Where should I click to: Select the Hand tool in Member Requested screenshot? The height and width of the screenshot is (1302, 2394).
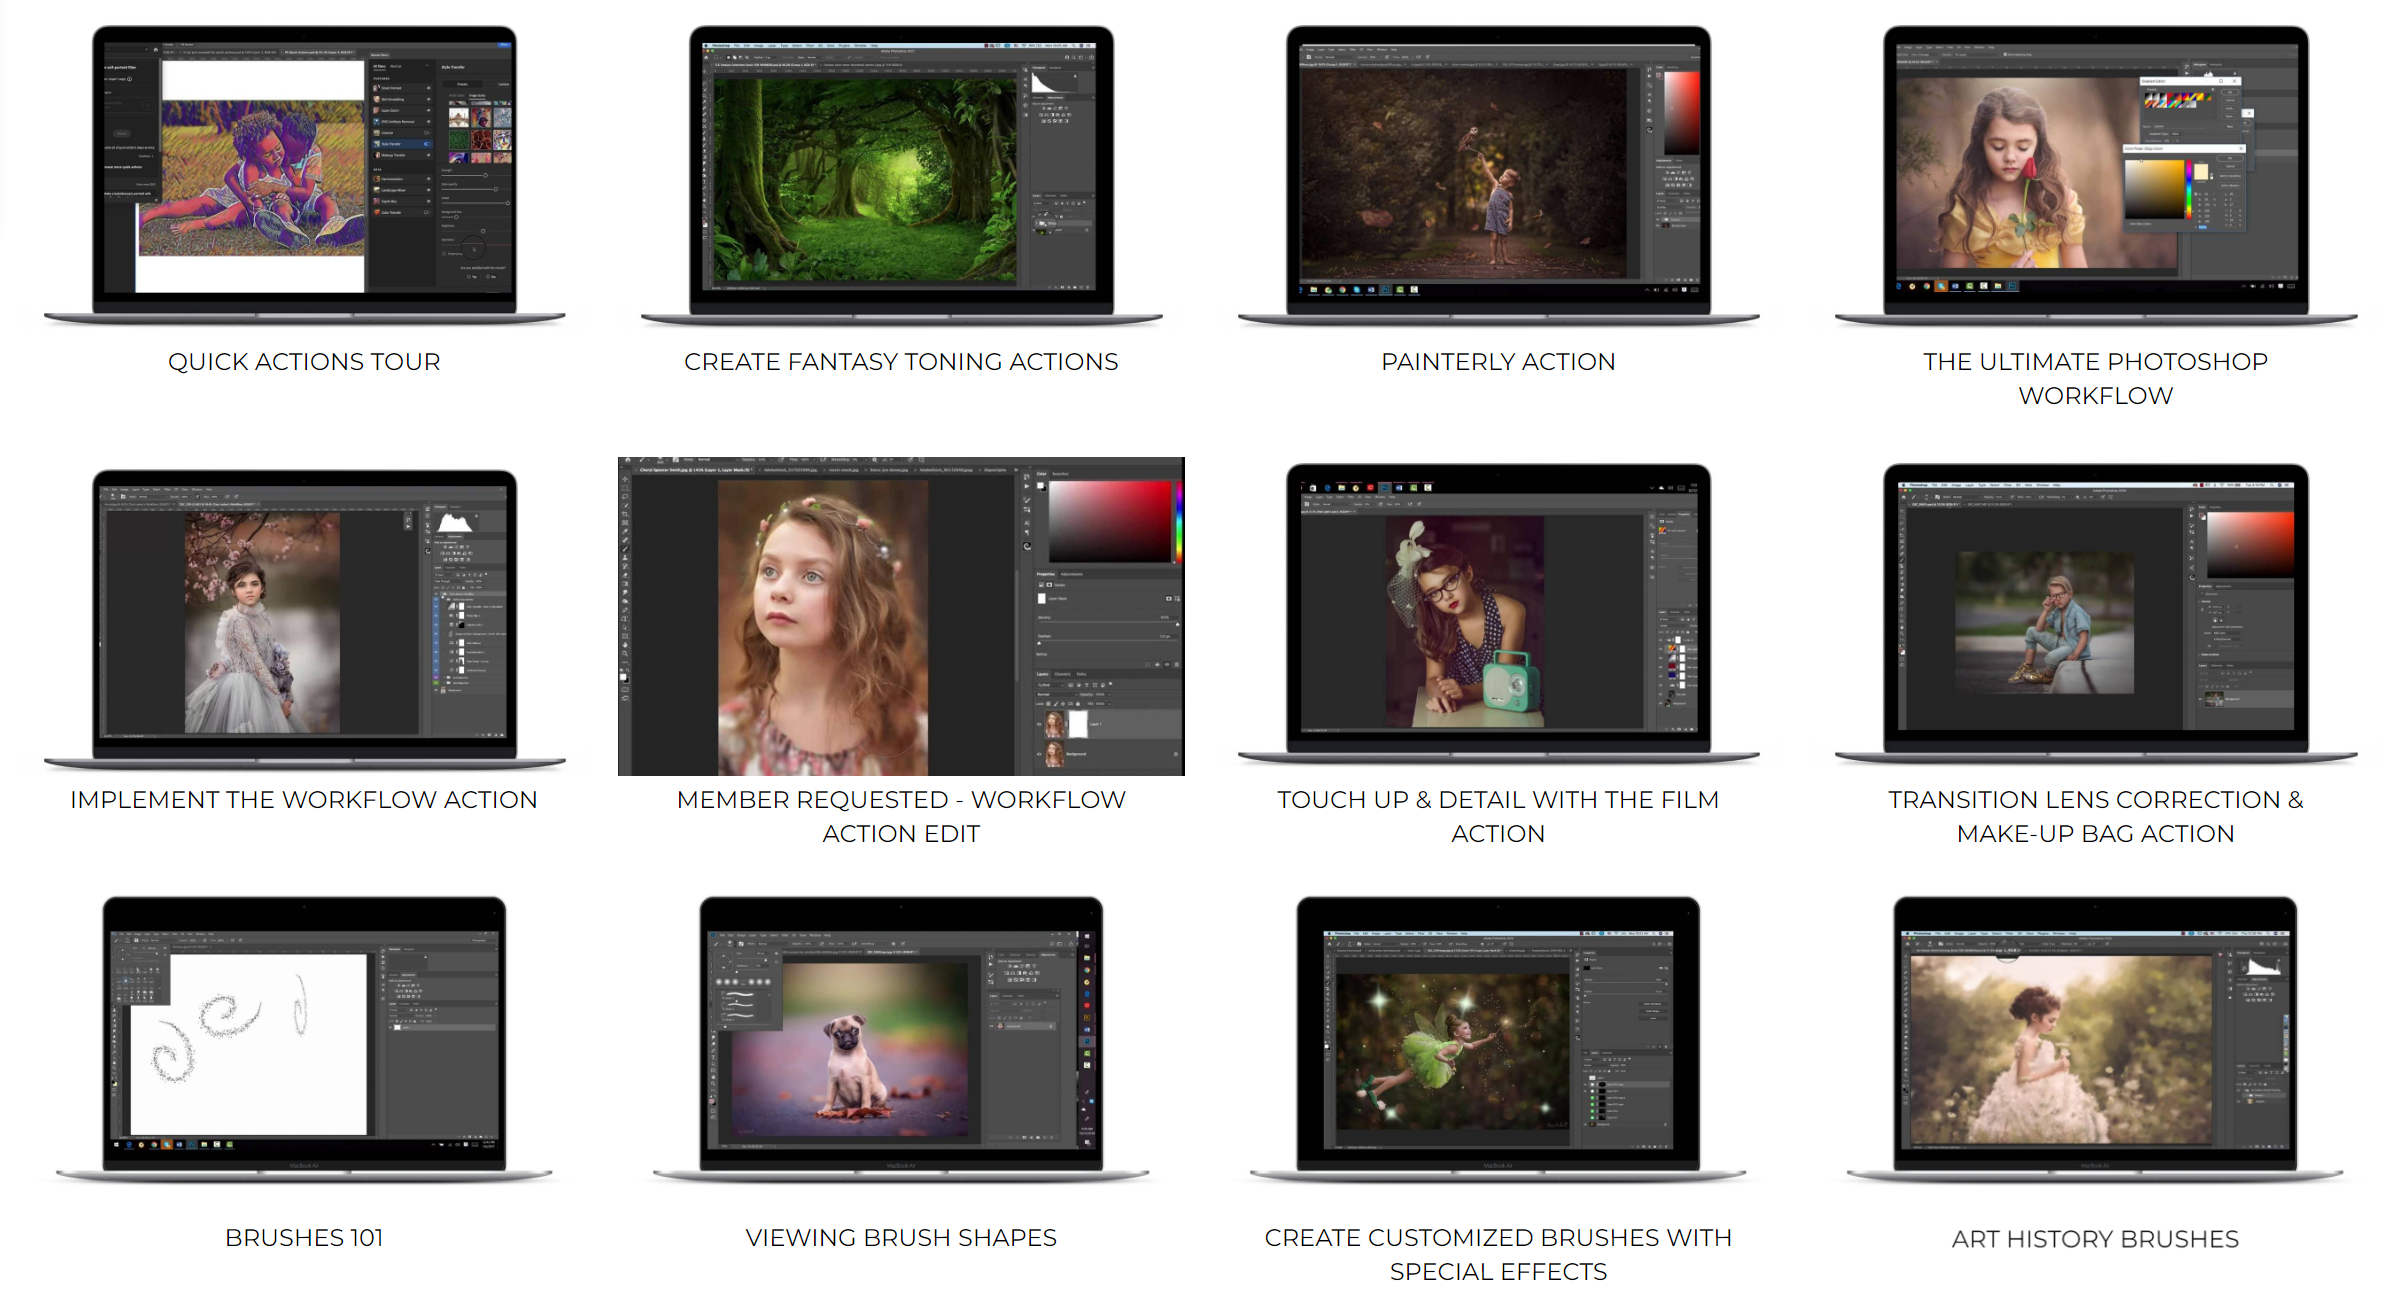(625, 645)
